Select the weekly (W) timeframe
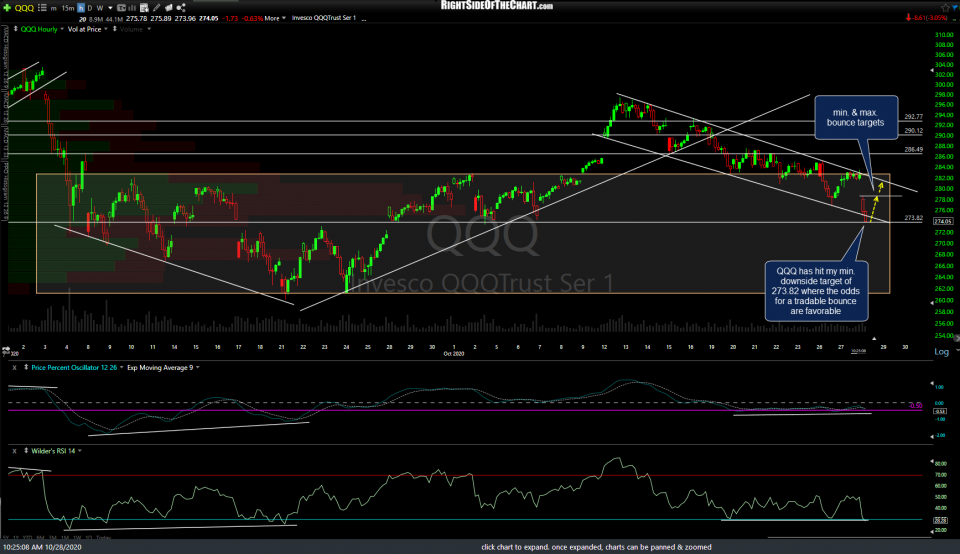This screenshot has height=554, width=960. (100, 9)
